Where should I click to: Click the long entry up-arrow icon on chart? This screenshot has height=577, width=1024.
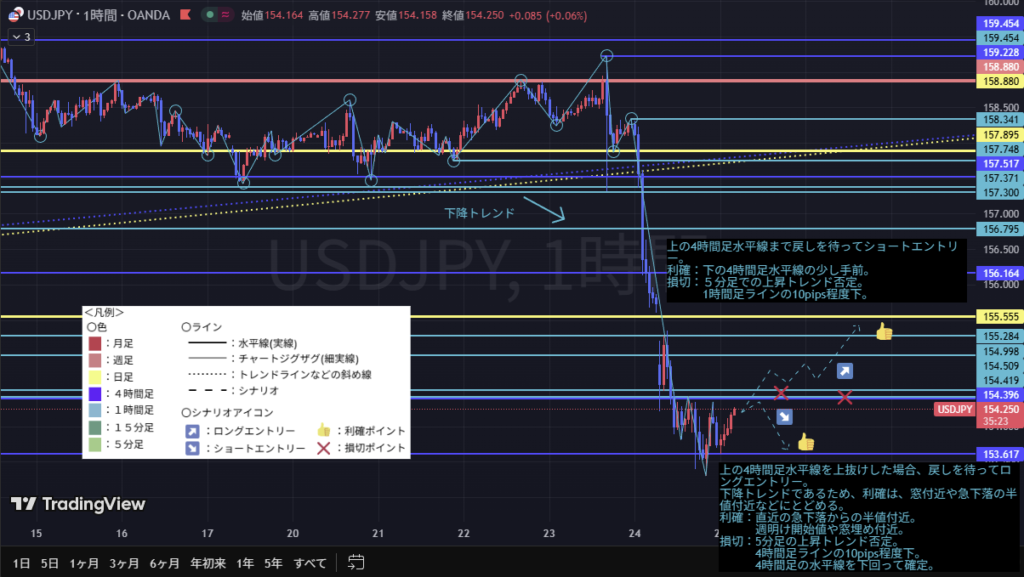tap(845, 371)
